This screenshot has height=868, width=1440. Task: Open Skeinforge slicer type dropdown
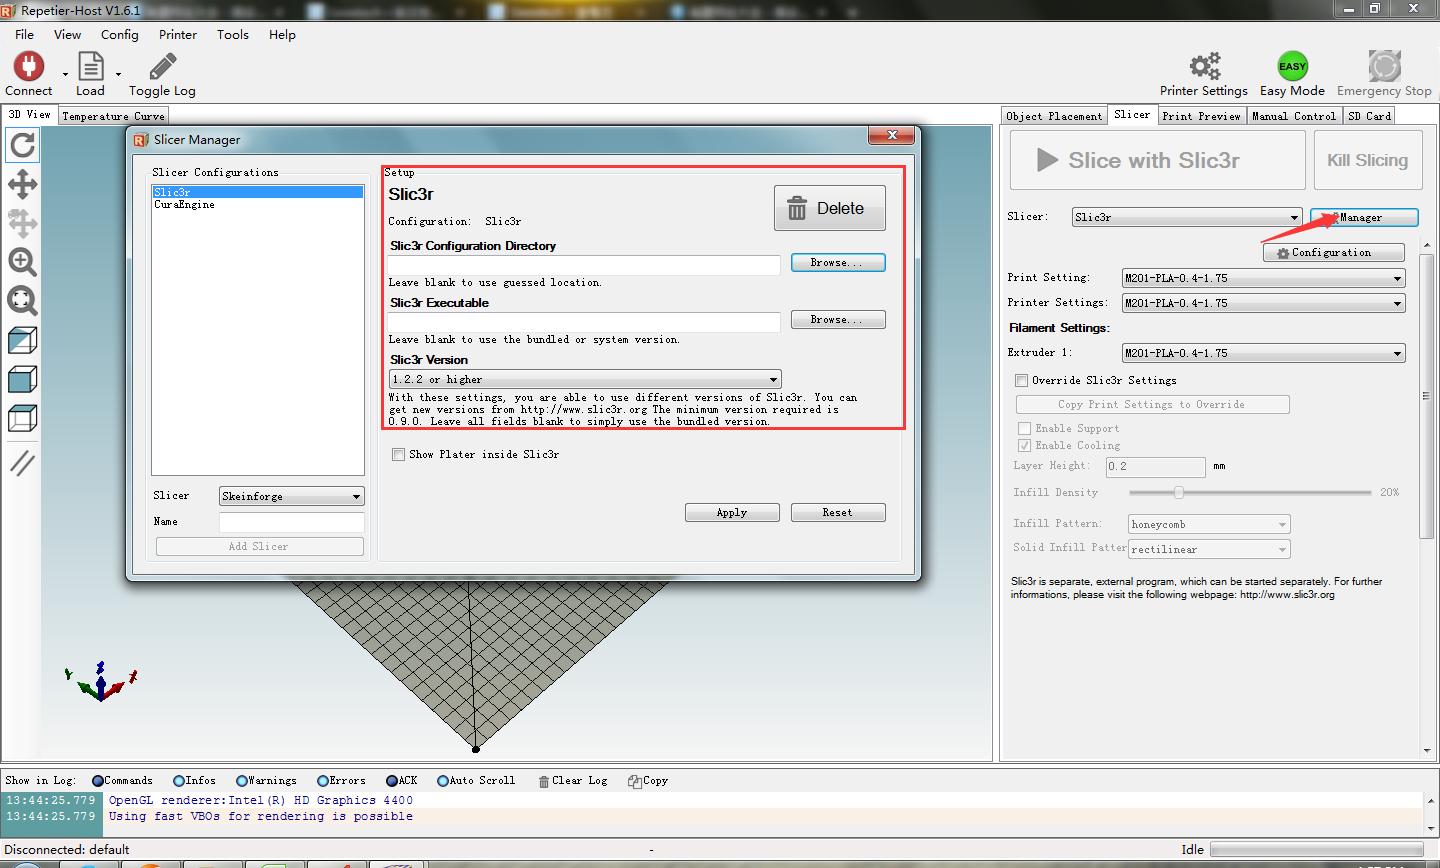(292, 496)
